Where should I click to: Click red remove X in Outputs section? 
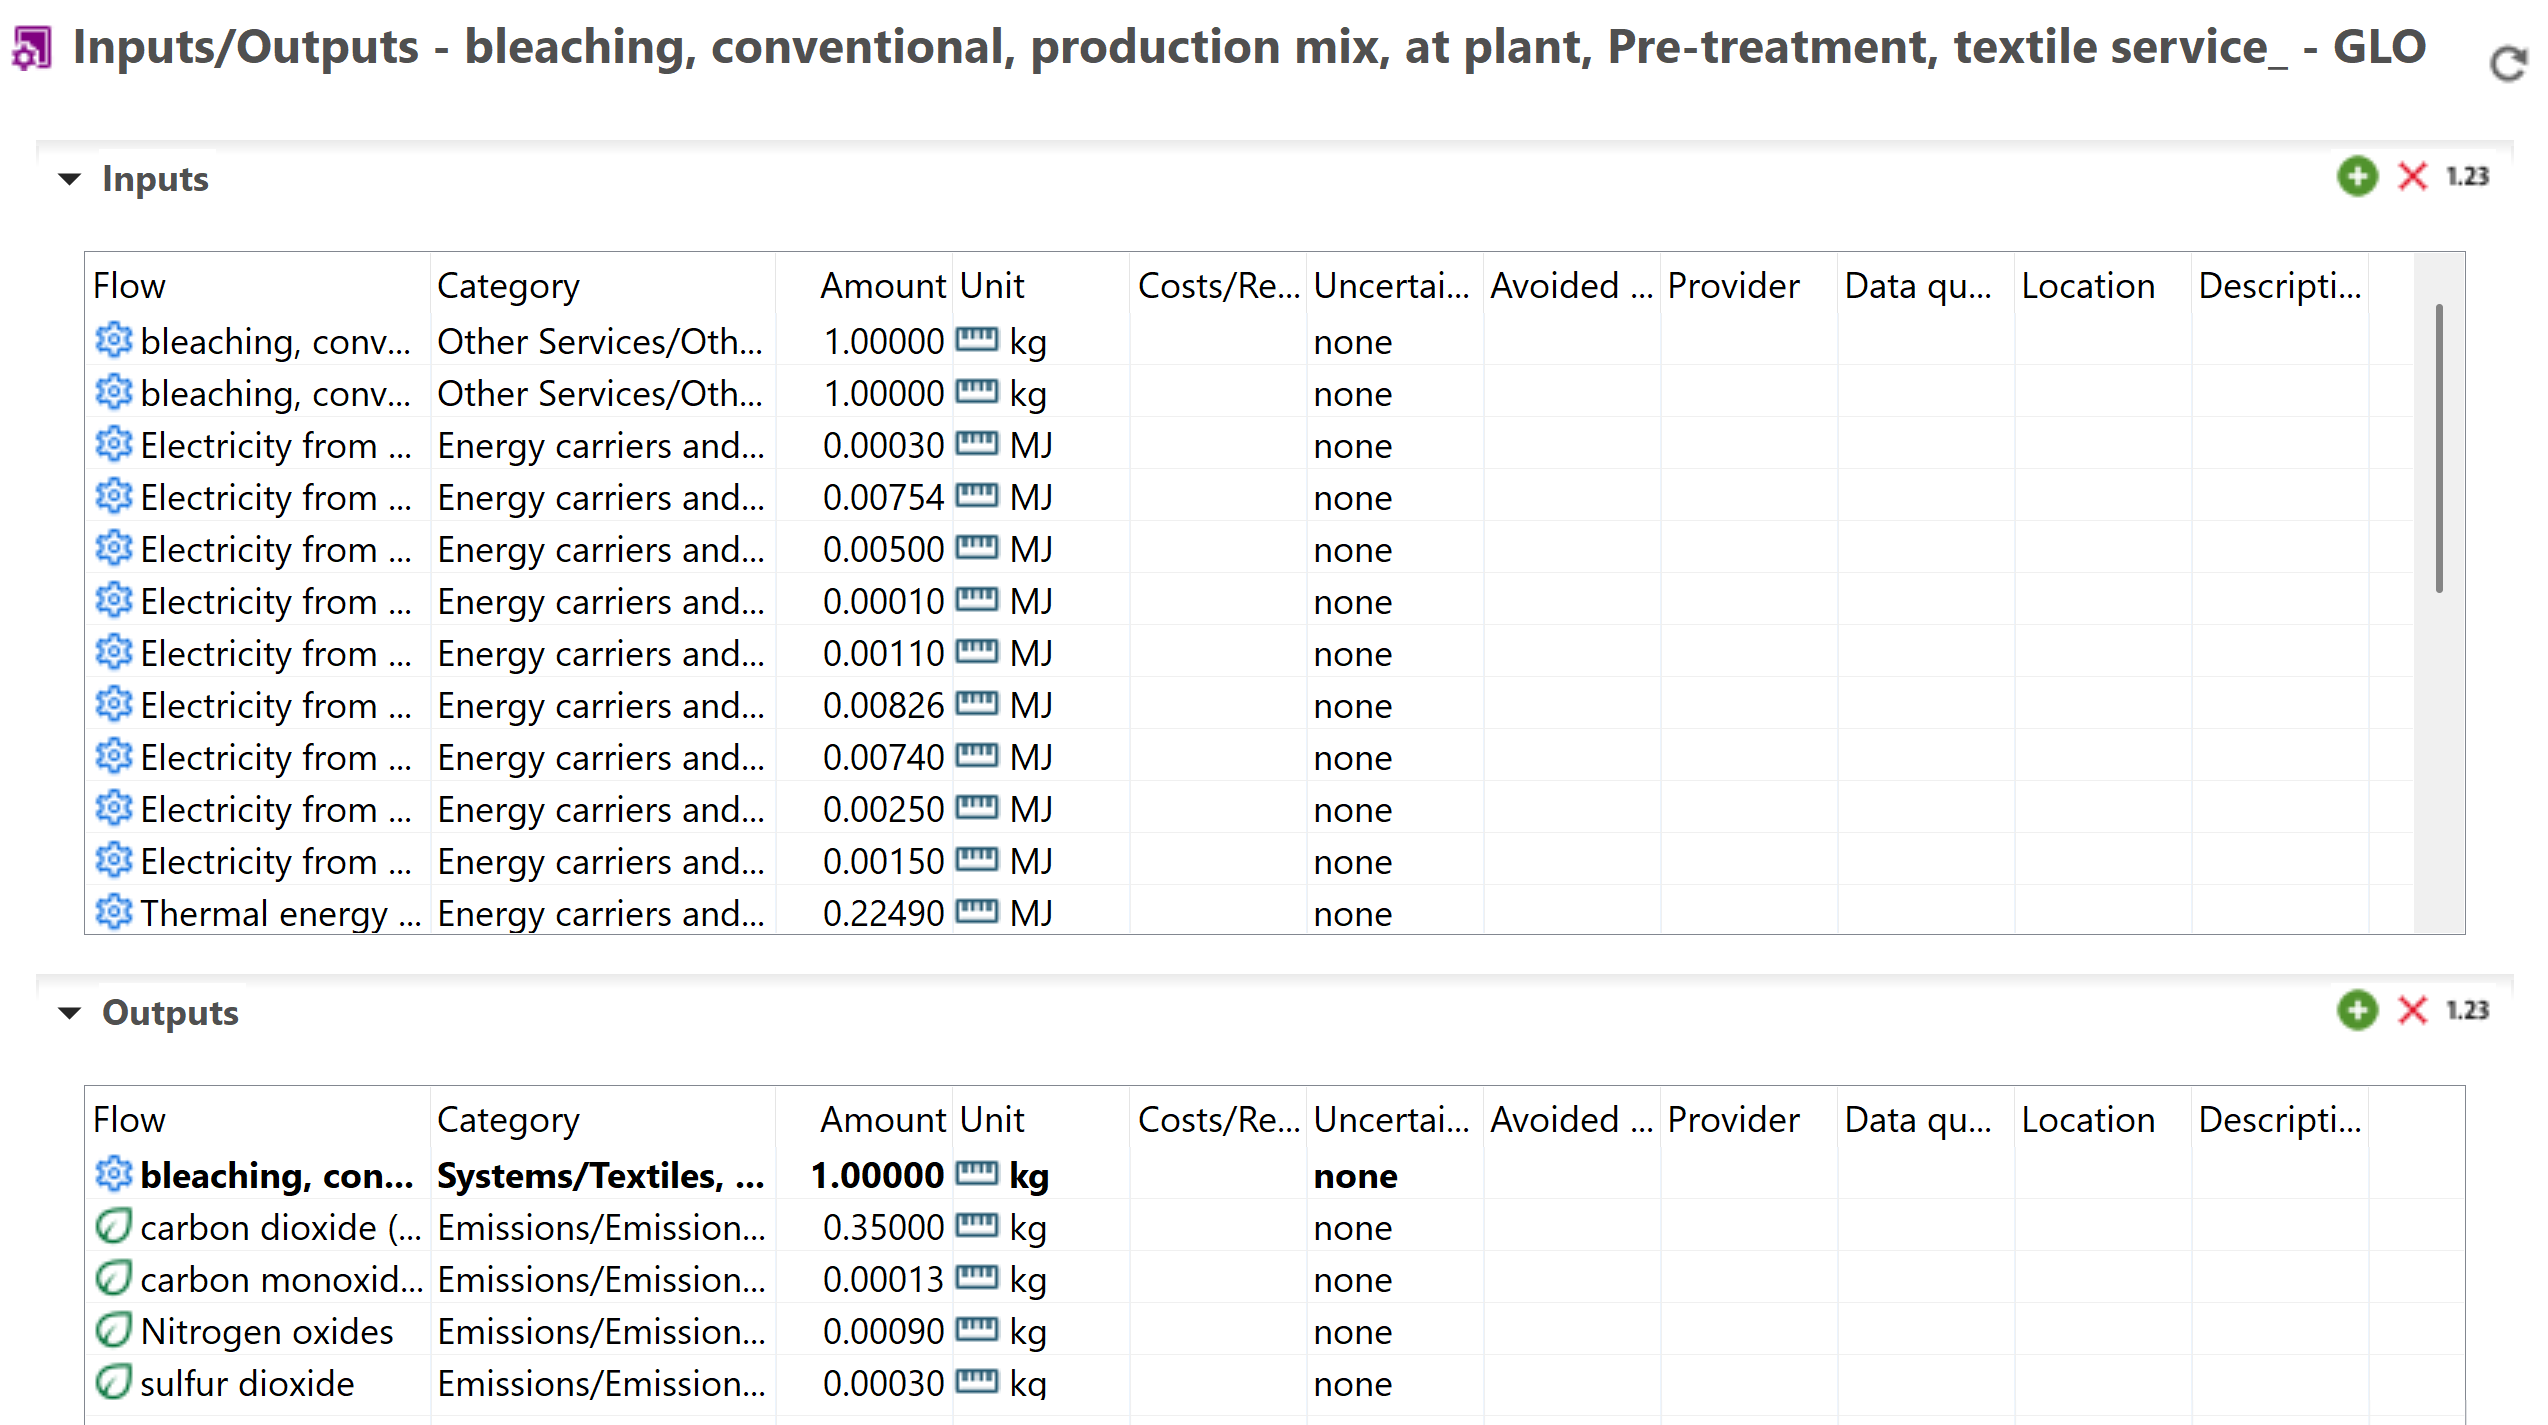[x=2412, y=1010]
